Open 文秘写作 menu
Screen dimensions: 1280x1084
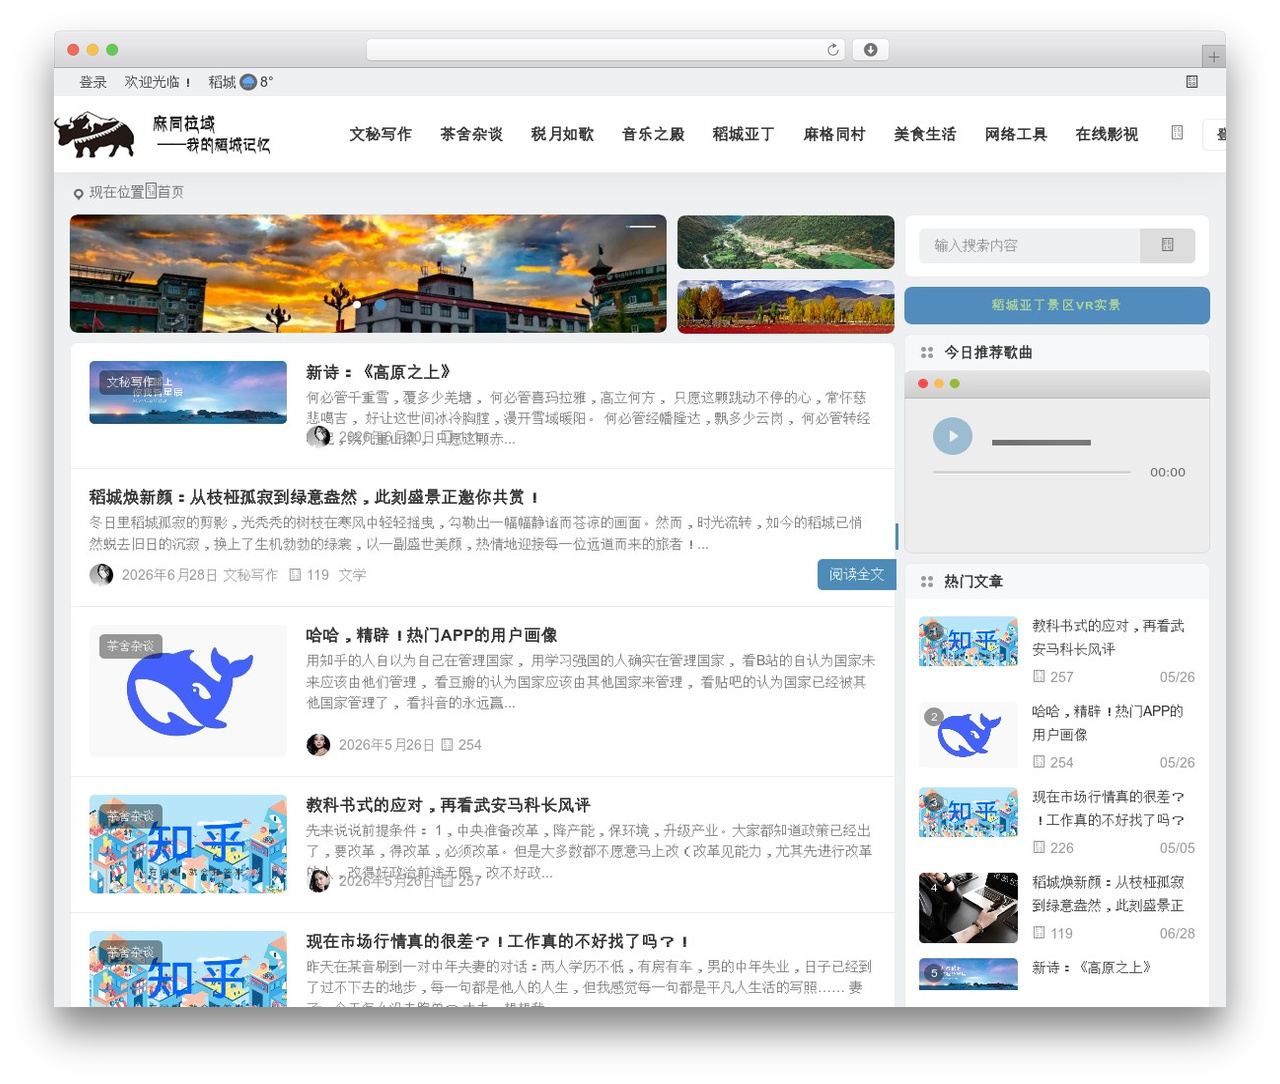380,134
